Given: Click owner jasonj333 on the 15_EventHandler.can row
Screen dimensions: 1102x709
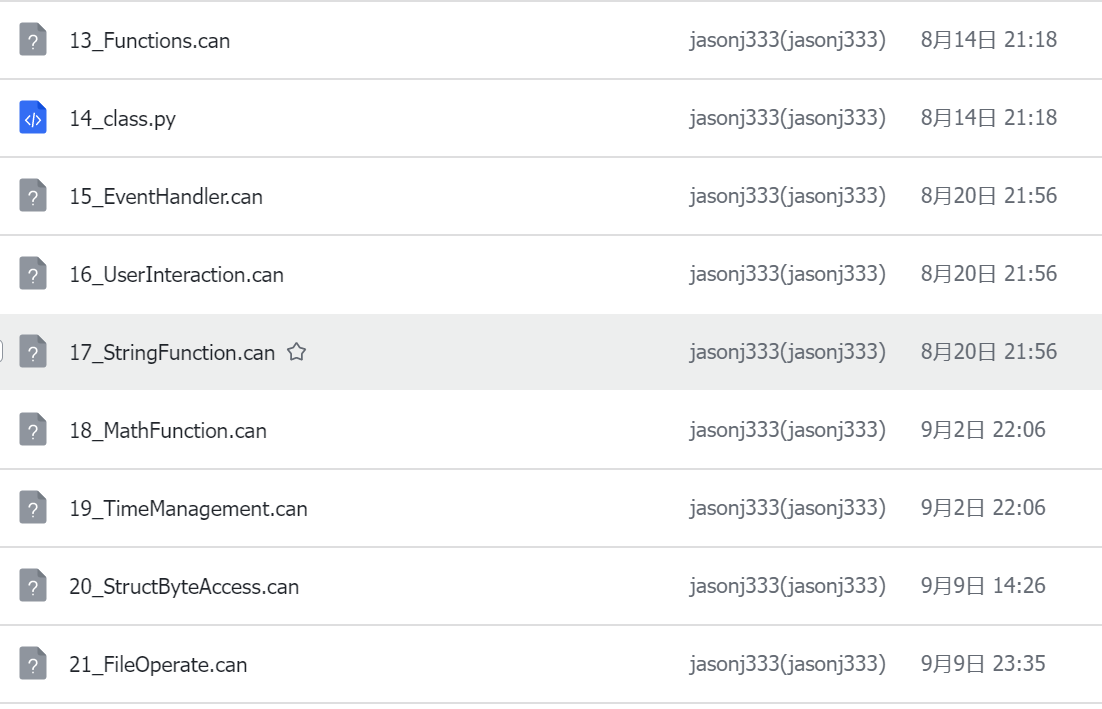Looking at the screenshot, I should click(x=787, y=196).
